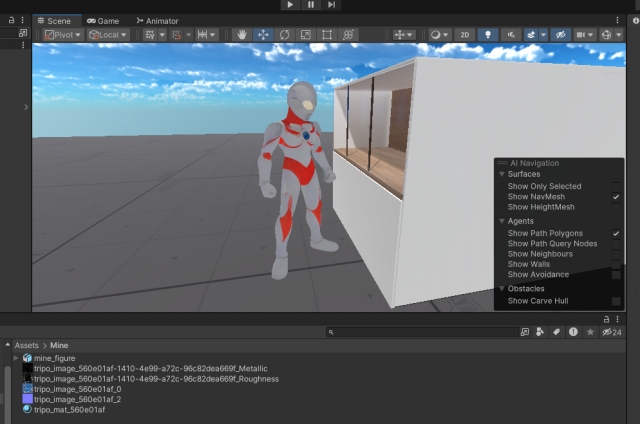Open the grid snapping settings arrow
640x424 pixels.
(162, 35)
